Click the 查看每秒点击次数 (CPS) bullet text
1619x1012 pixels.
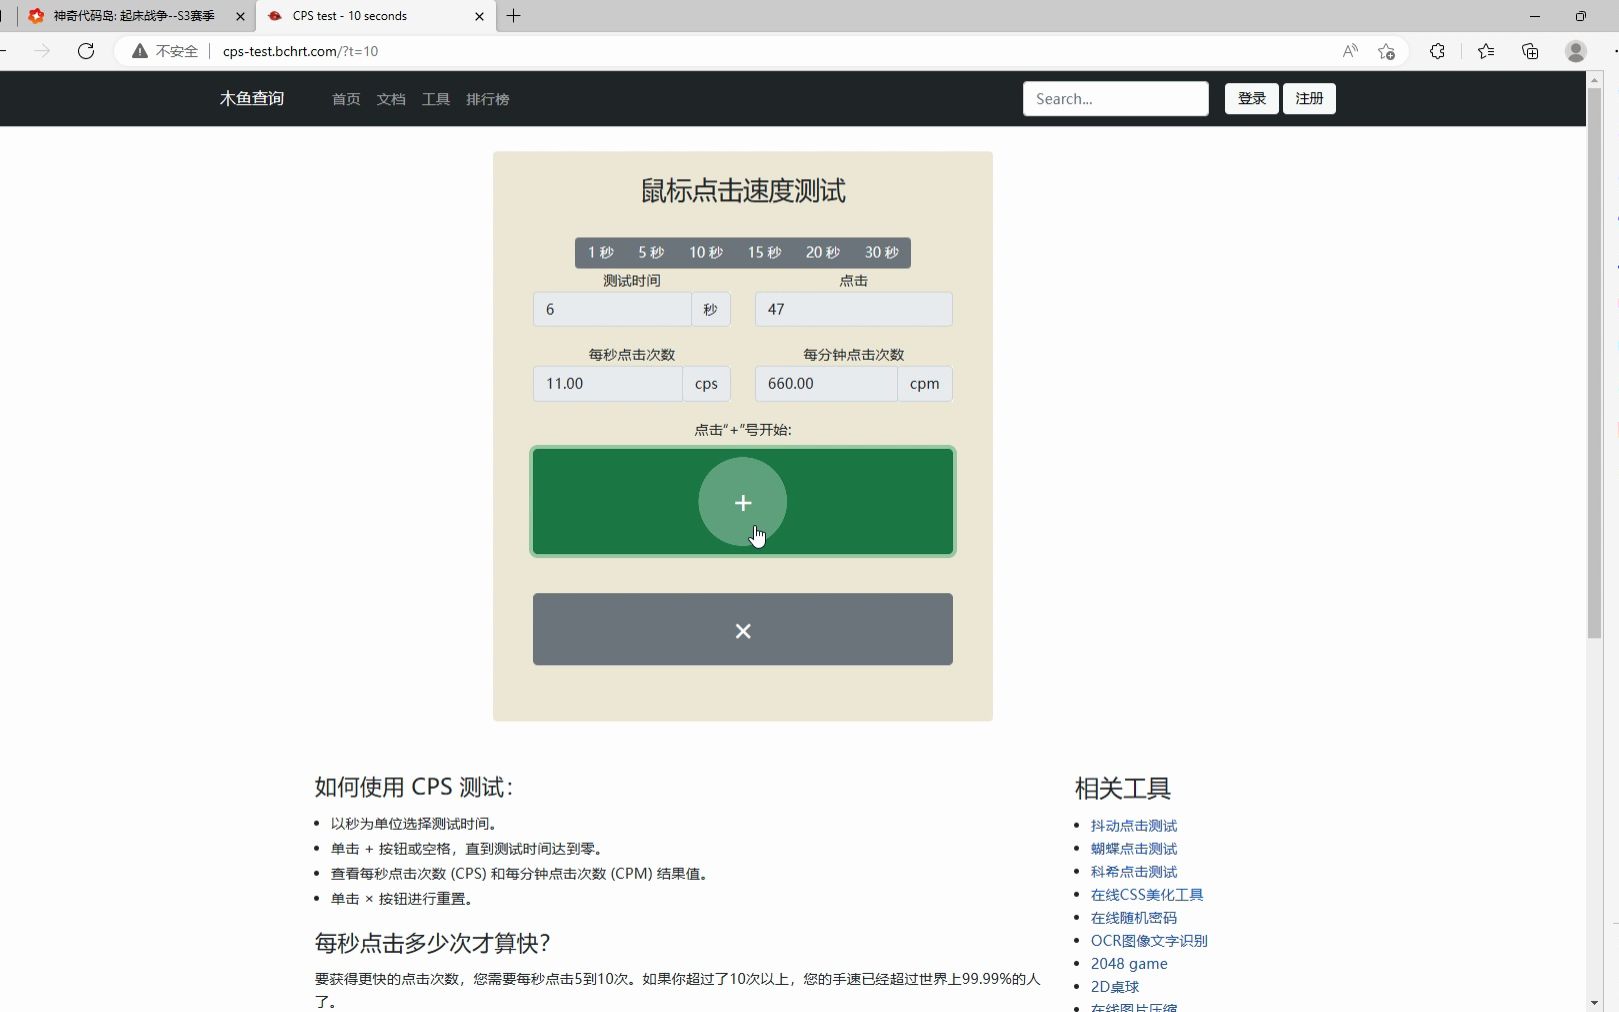(522, 874)
